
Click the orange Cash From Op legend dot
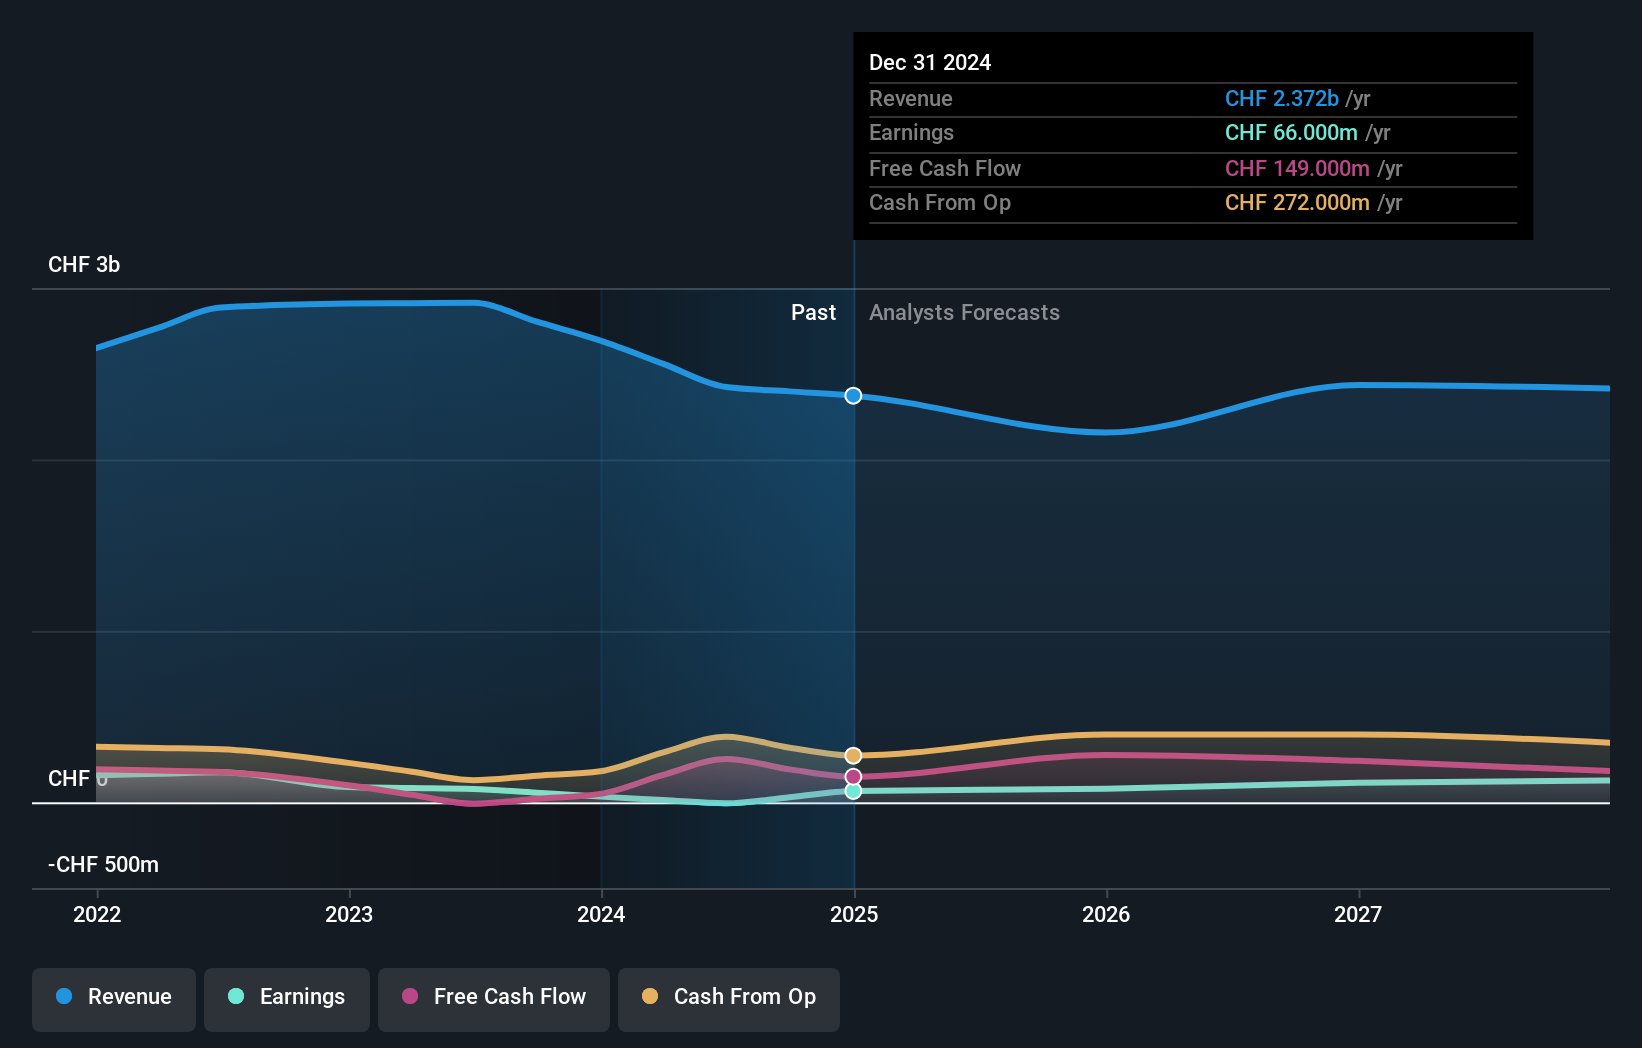point(650,997)
